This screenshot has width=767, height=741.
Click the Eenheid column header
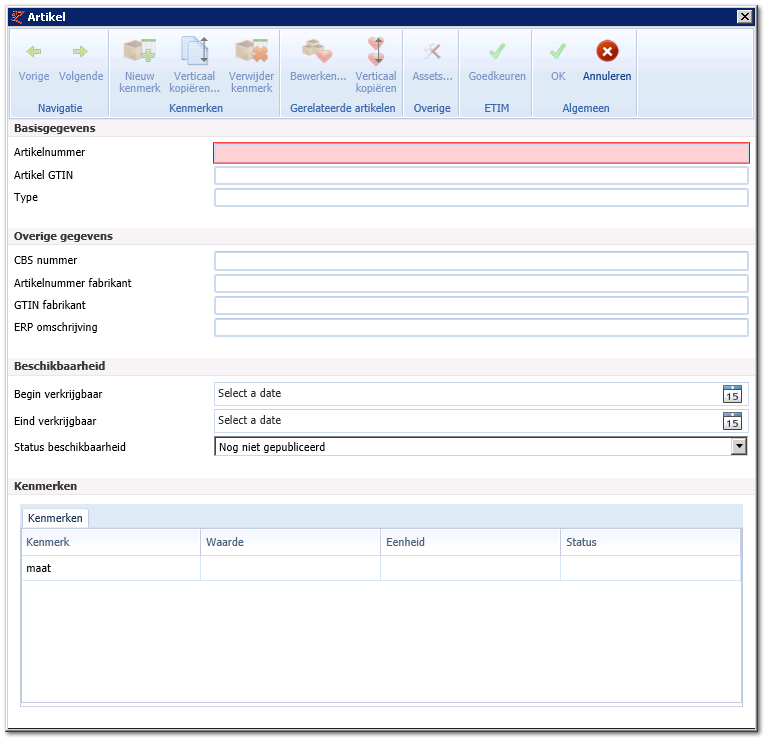[471, 542]
